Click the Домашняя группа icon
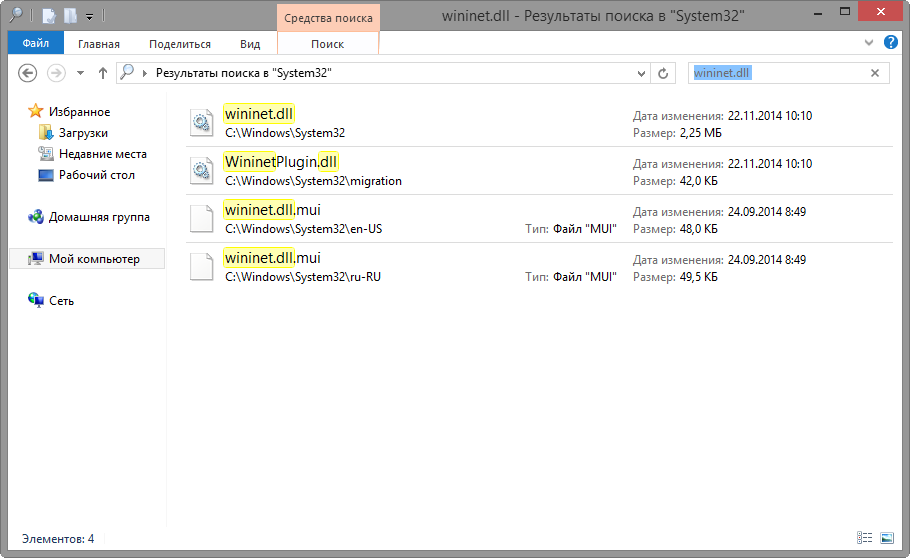The height and width of the screenshot is (558, 910). tap(36, 217)
